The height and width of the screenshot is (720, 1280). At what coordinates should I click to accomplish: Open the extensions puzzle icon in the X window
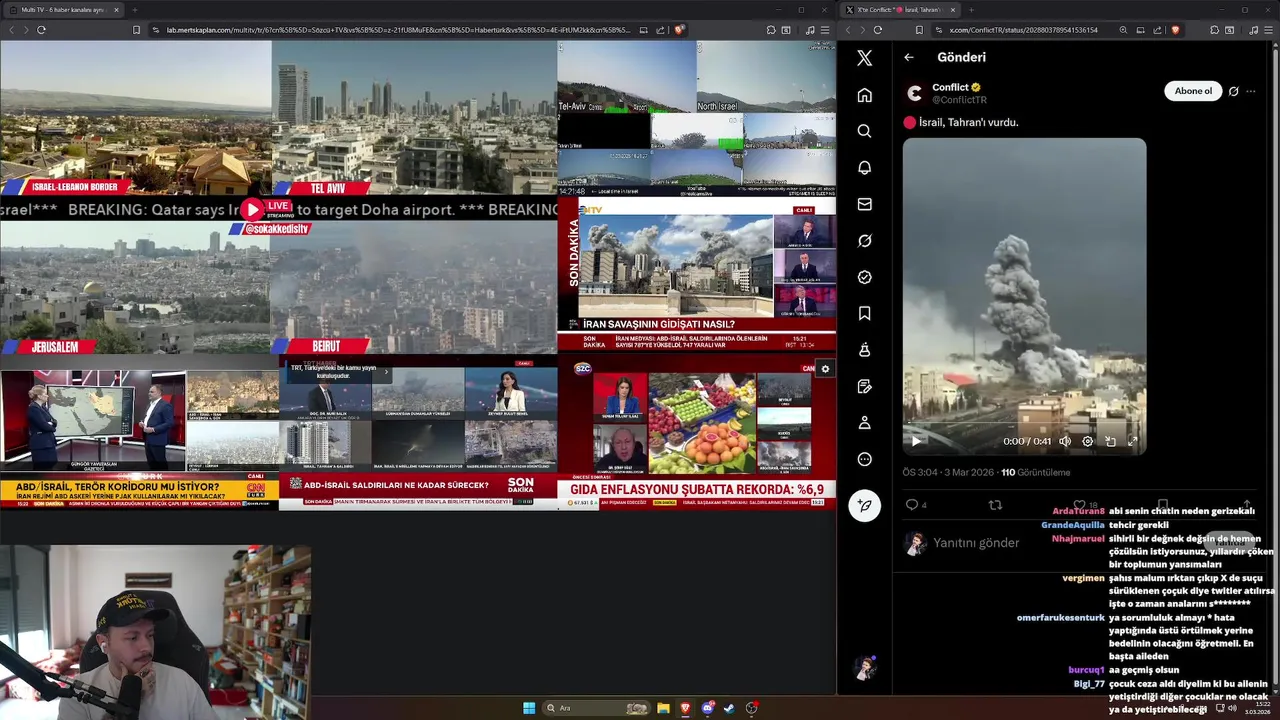point(1214,30)
